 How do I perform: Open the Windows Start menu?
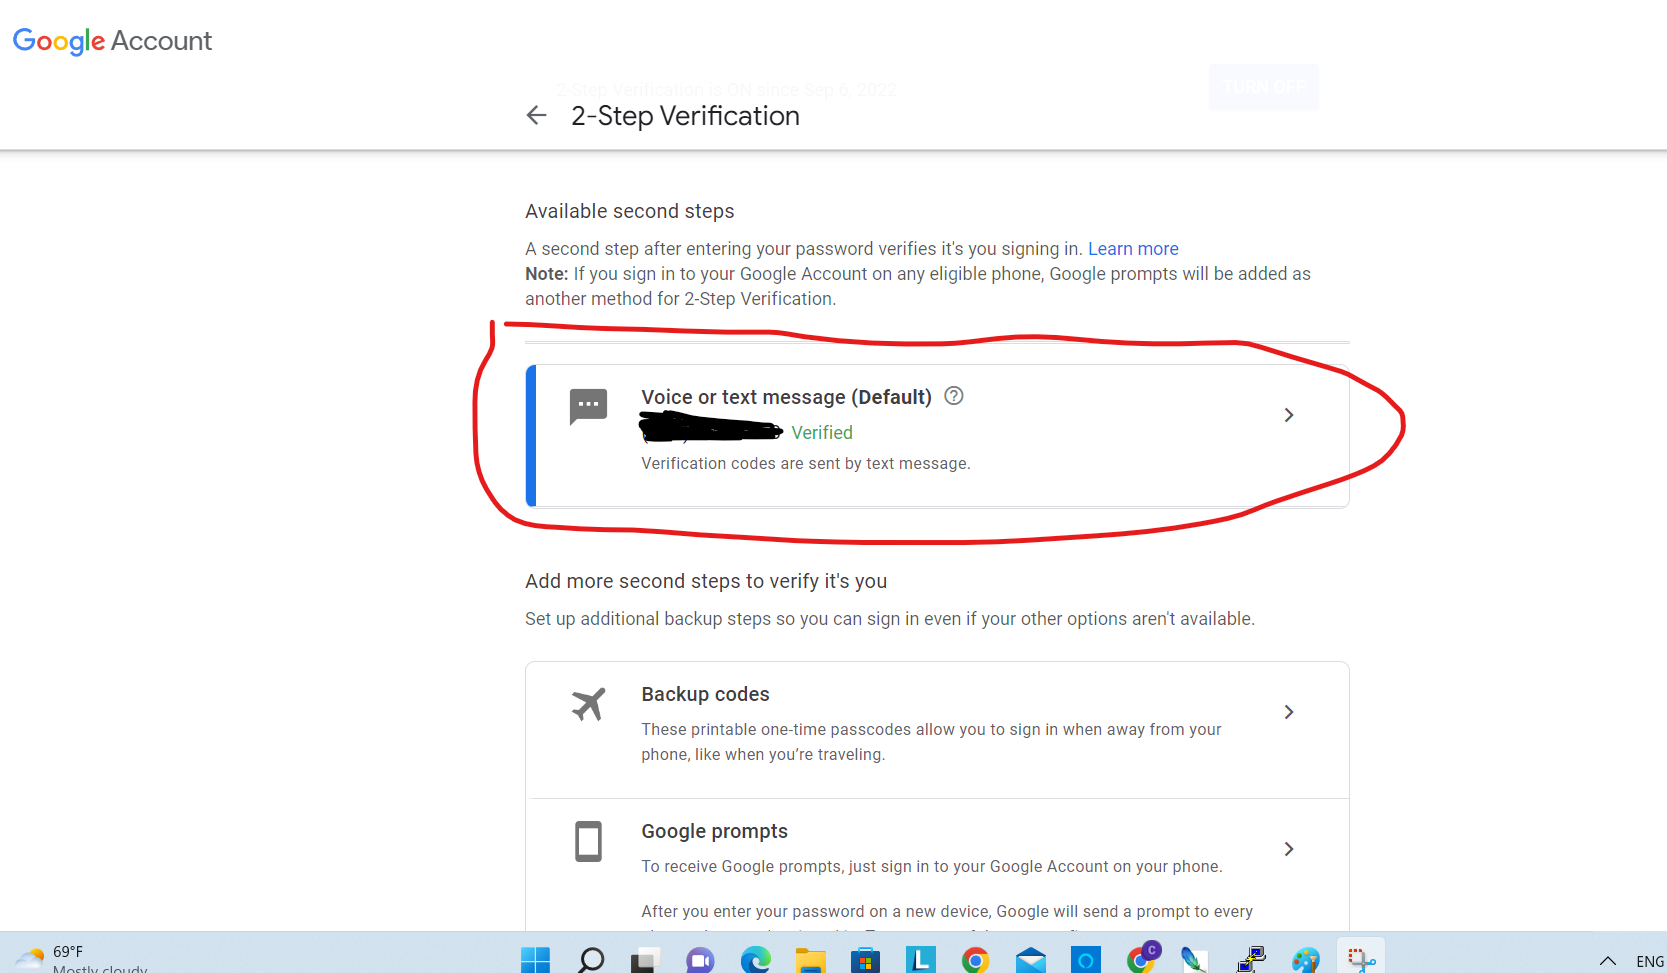coord(535,960)
